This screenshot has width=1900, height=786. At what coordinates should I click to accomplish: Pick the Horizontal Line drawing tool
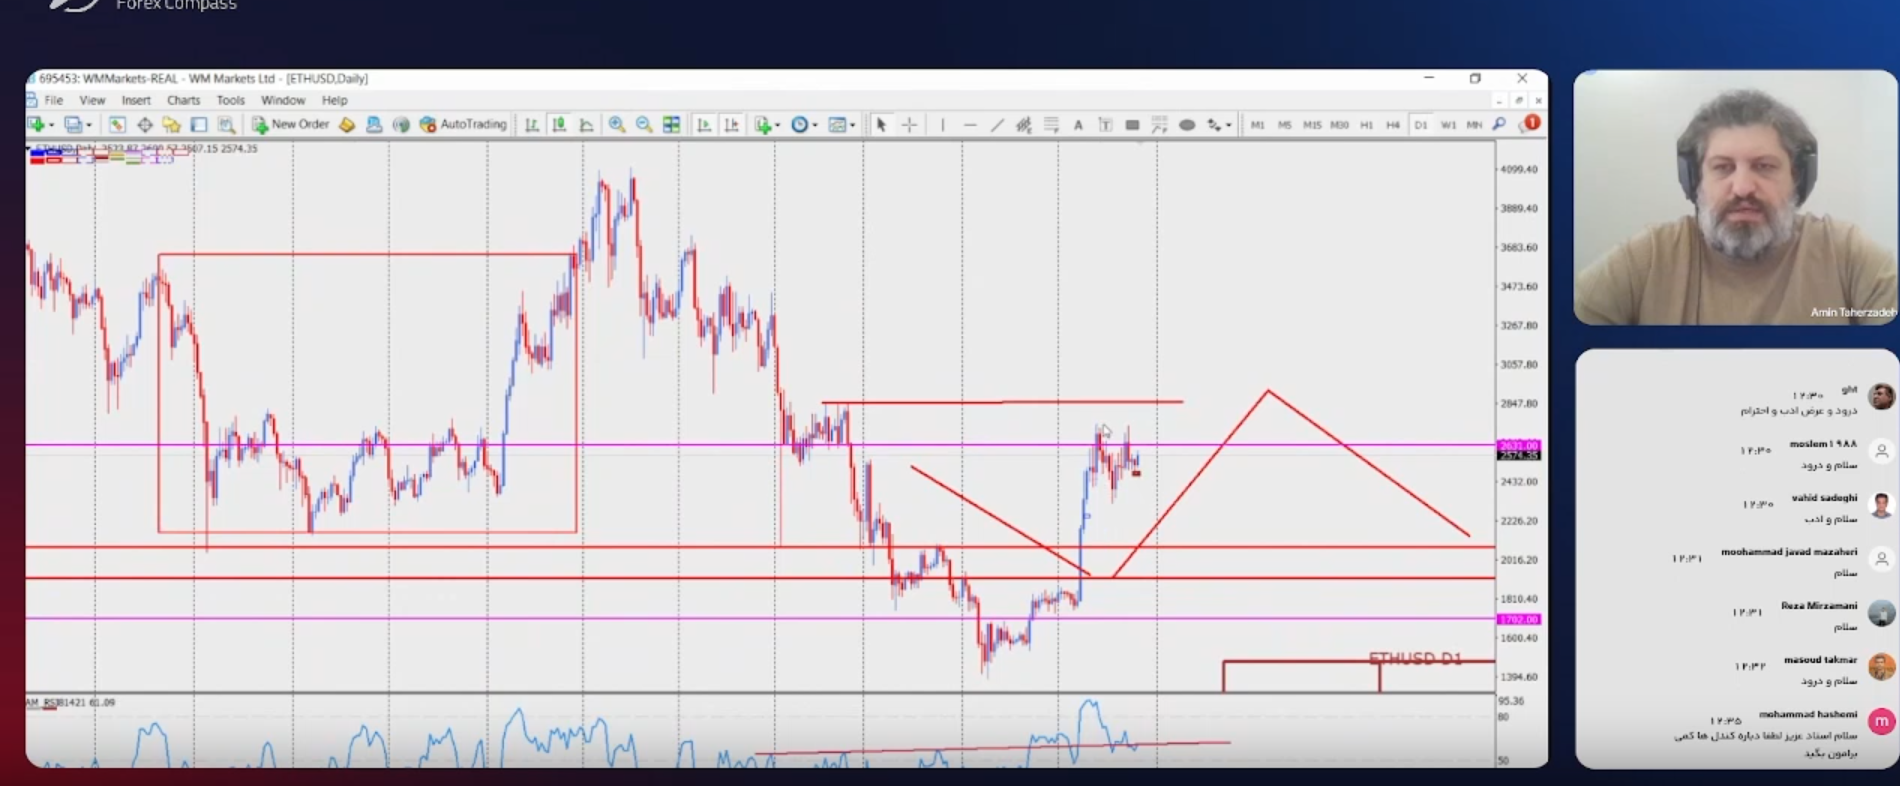click(x=970, y=125)
